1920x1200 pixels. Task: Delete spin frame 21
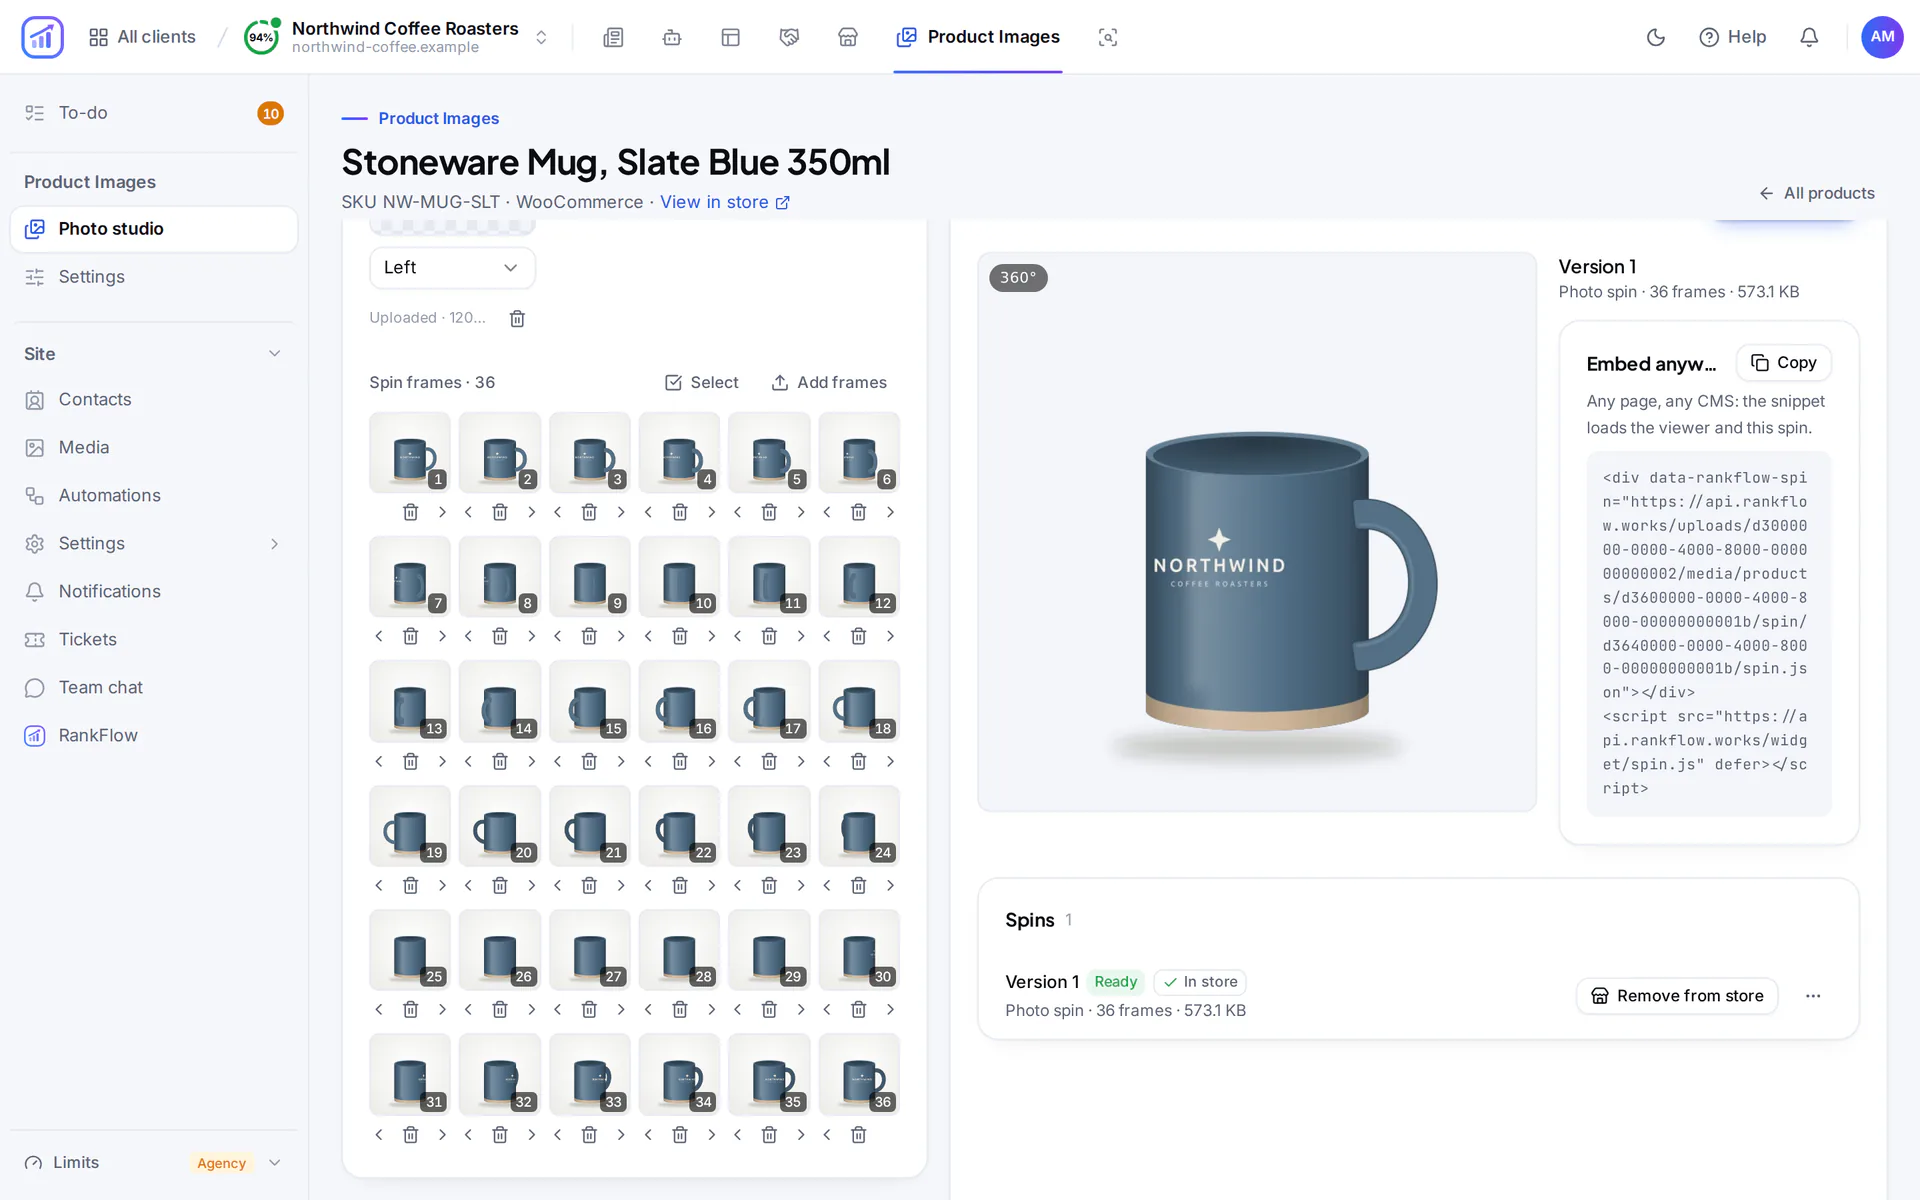click(x=589, y=885)
